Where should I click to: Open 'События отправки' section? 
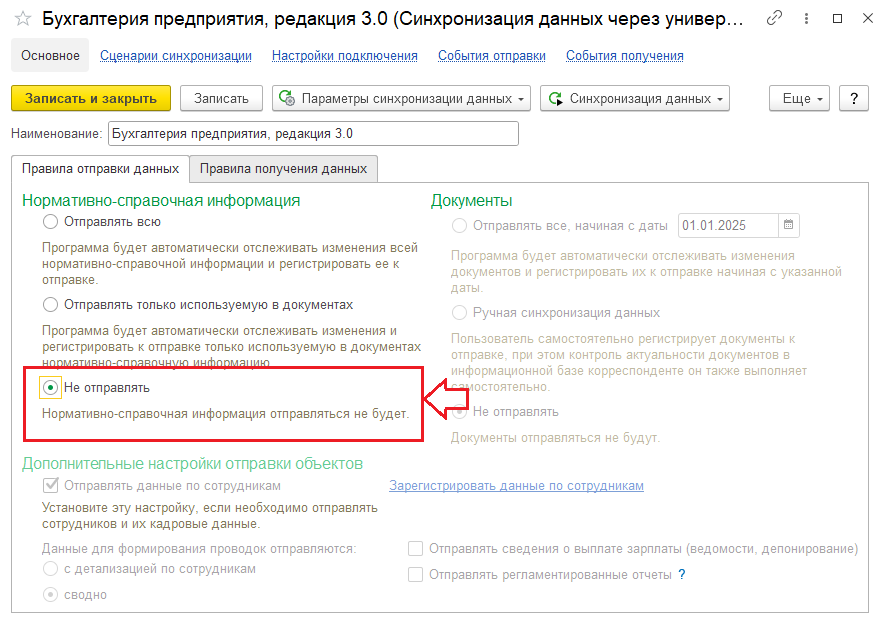[x=492, y=56]
